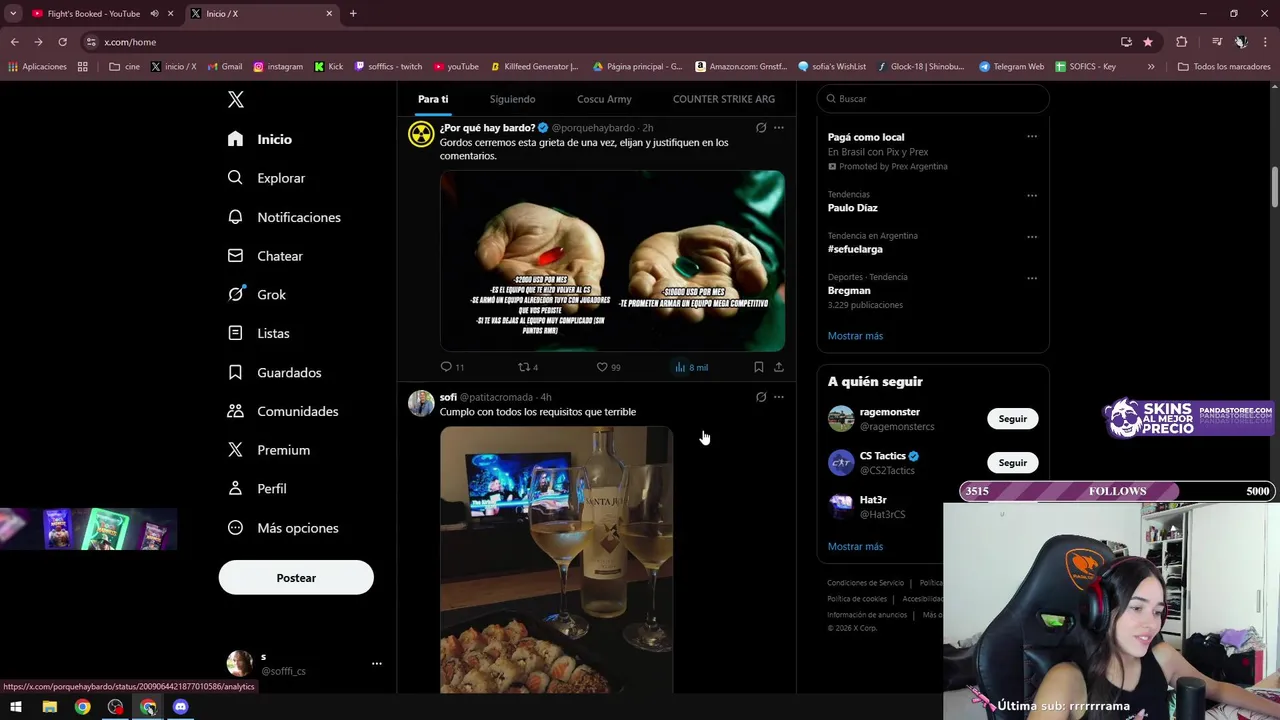
Task: Open Chatear in the sidebar
Action: (x=266, y=256)
